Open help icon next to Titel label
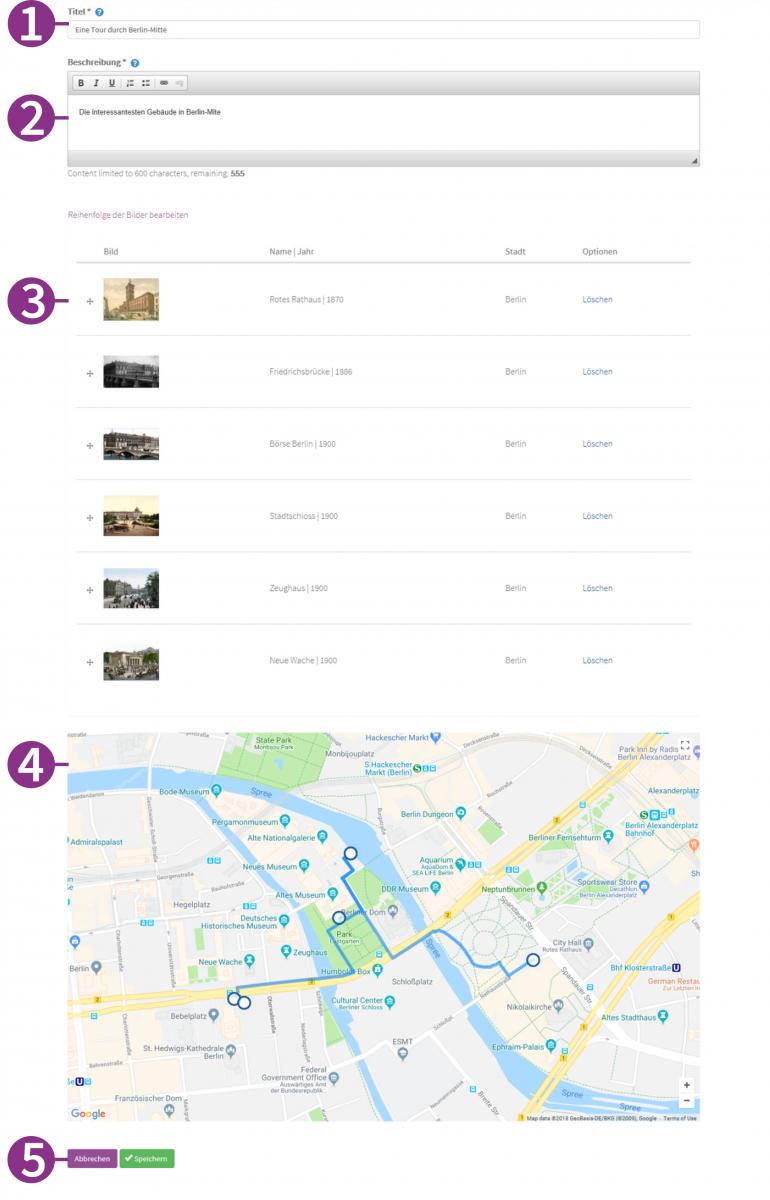This screenshot has width=770, height=1200. coord(100,12)
